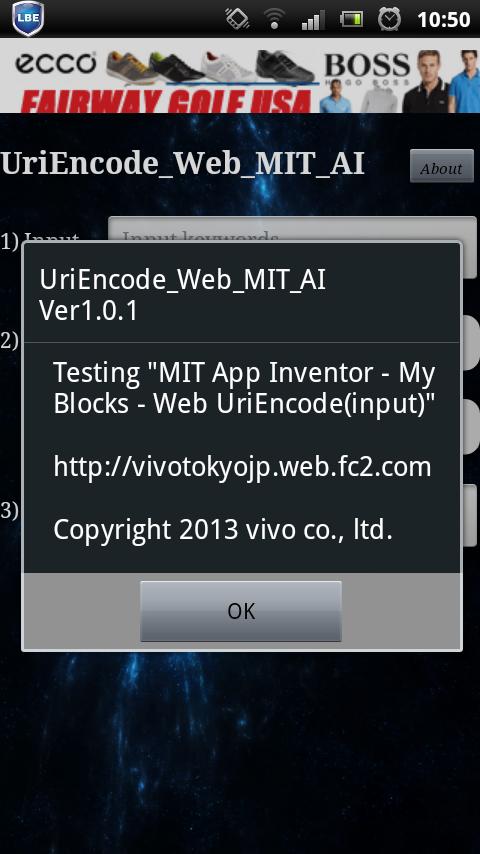The width and height of the screenshot is (480, 854).
Task: Tap the vivotokyojp.web.fc2.com URL
Action: pyautogui.click(x=242, y=467)
